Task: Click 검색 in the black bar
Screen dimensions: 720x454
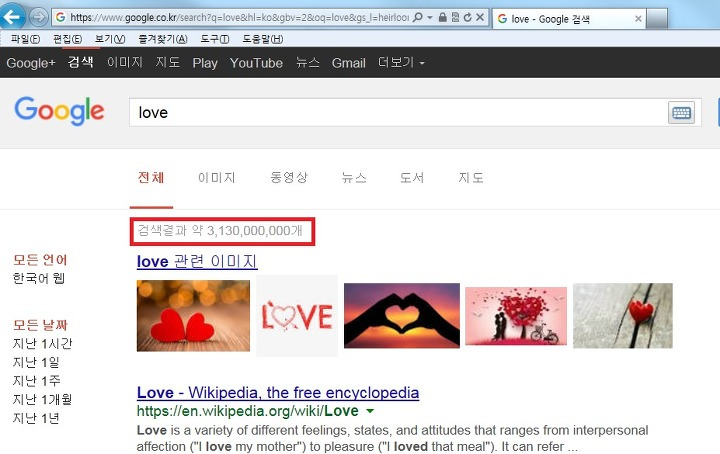Action: (81, 62)
